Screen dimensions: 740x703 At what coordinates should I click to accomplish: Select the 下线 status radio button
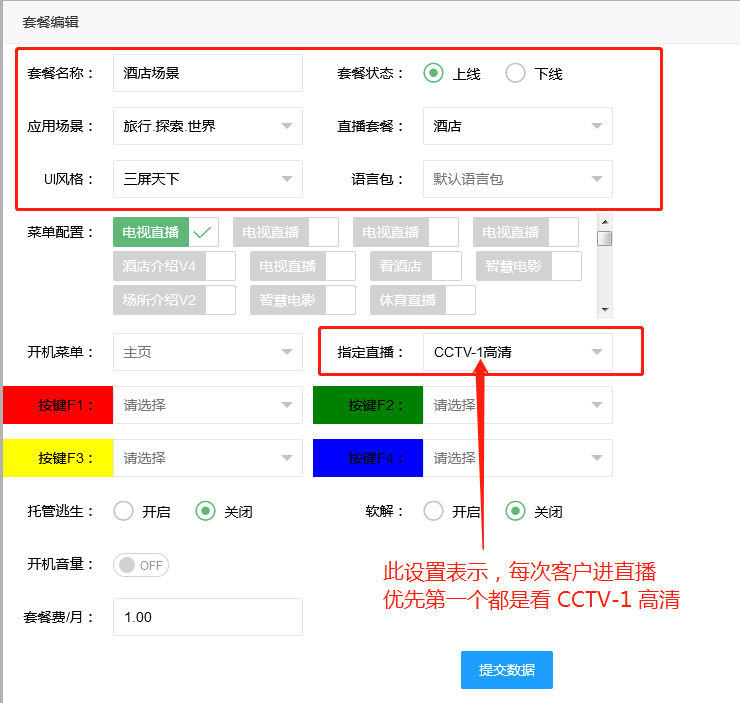tap(515, 73)
